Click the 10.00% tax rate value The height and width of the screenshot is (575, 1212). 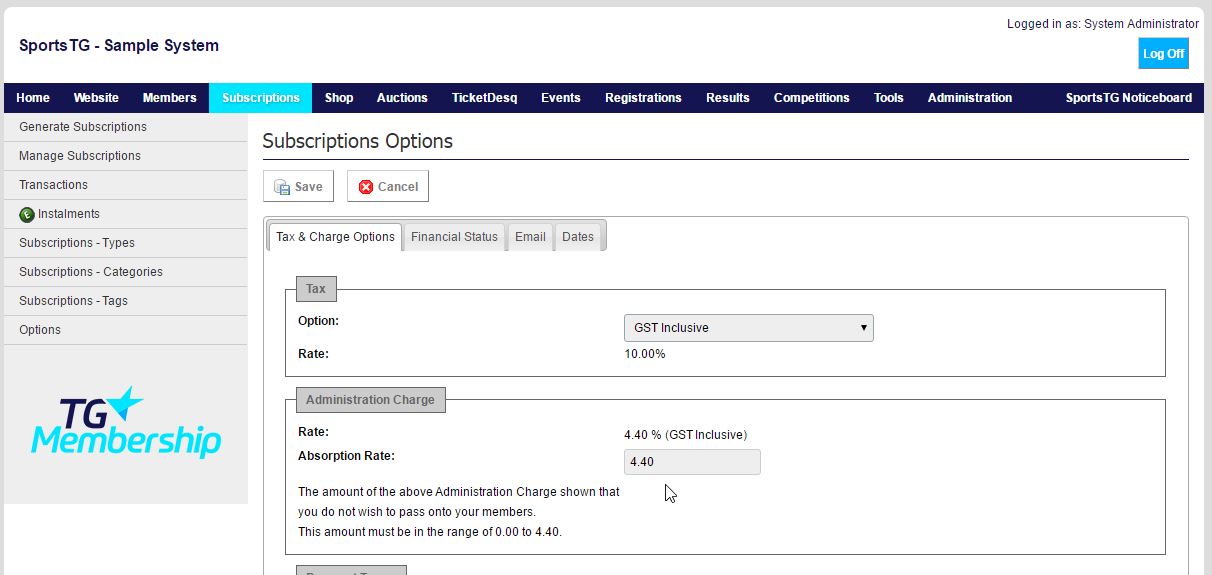tap(645, 354)
